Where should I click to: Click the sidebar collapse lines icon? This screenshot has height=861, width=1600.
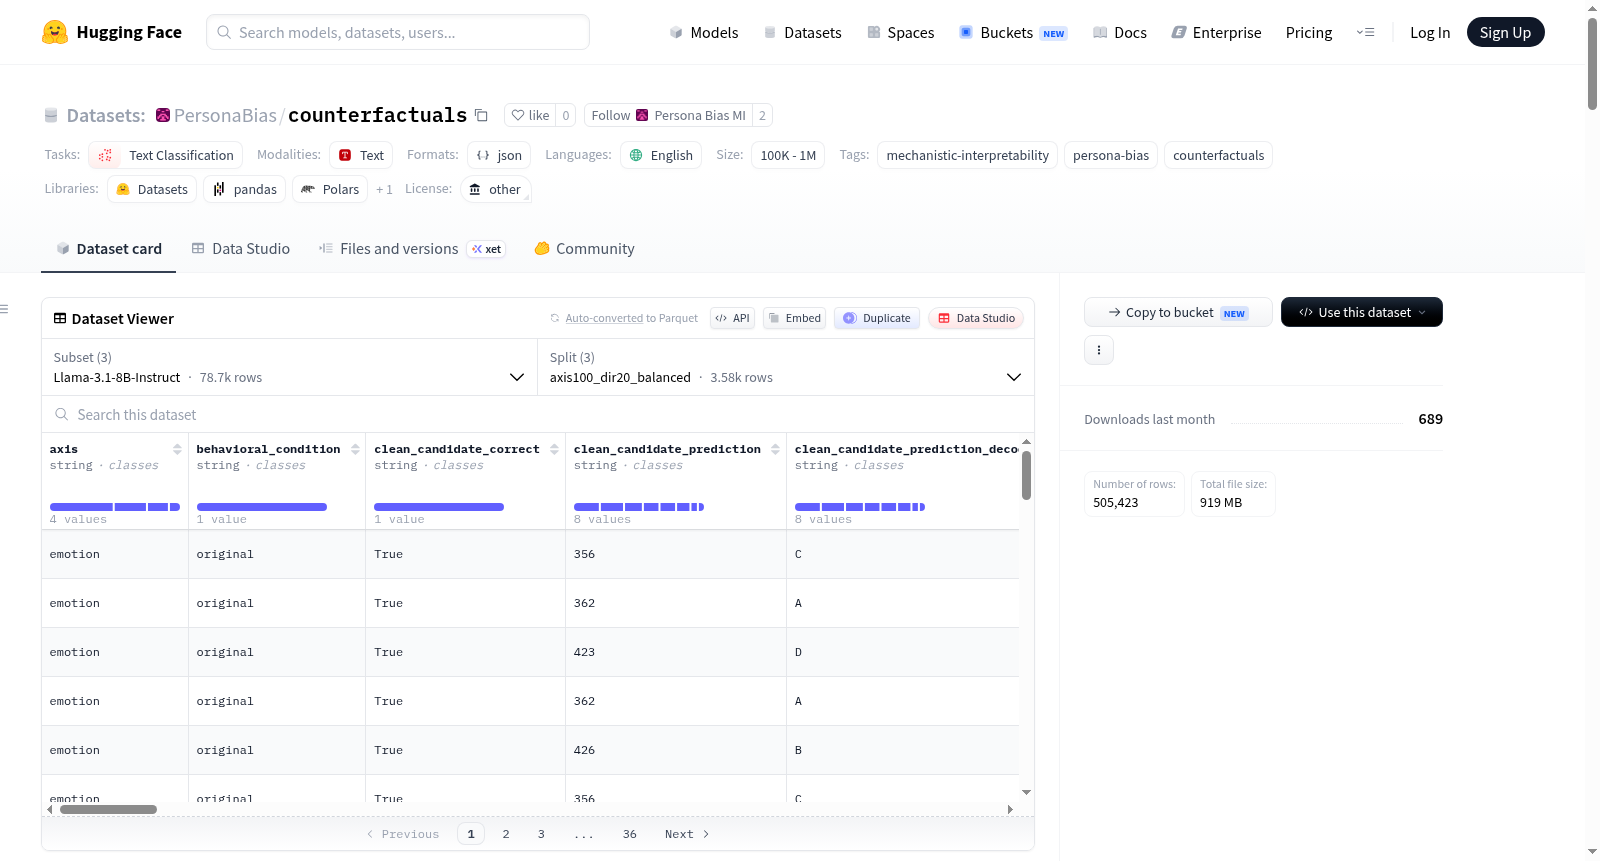pyautogui.click(x=4, y=309)
